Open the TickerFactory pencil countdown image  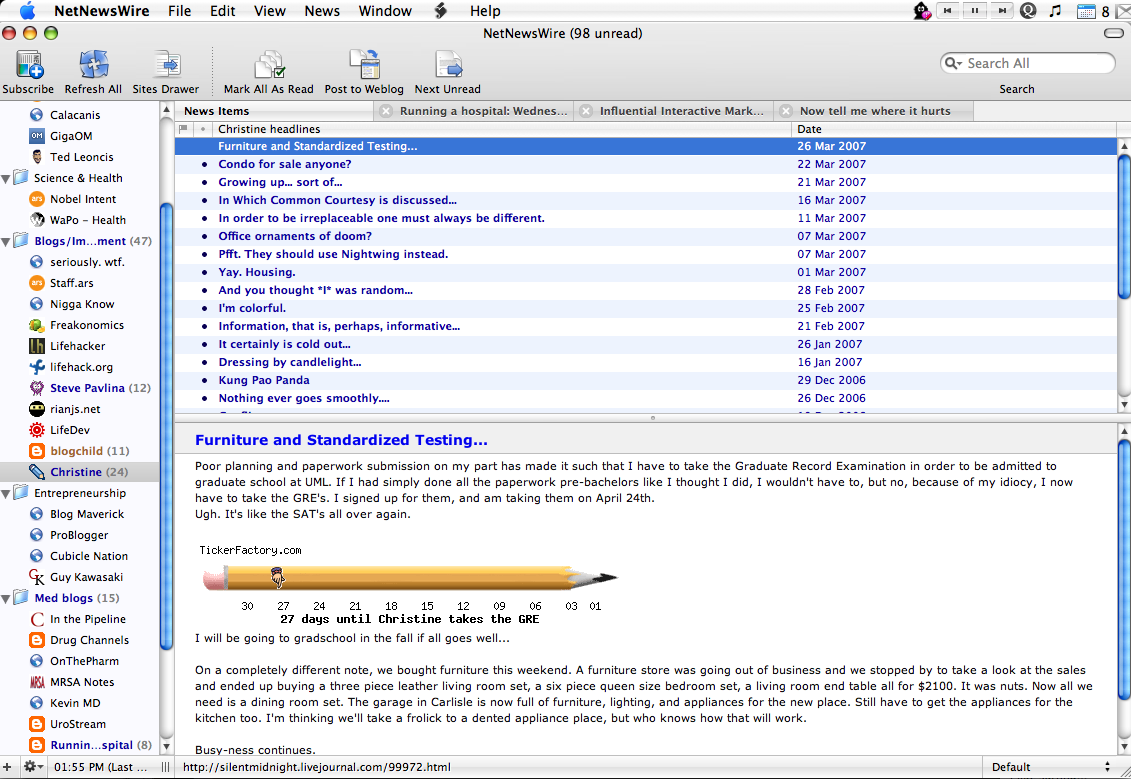(x=409, y=584)
